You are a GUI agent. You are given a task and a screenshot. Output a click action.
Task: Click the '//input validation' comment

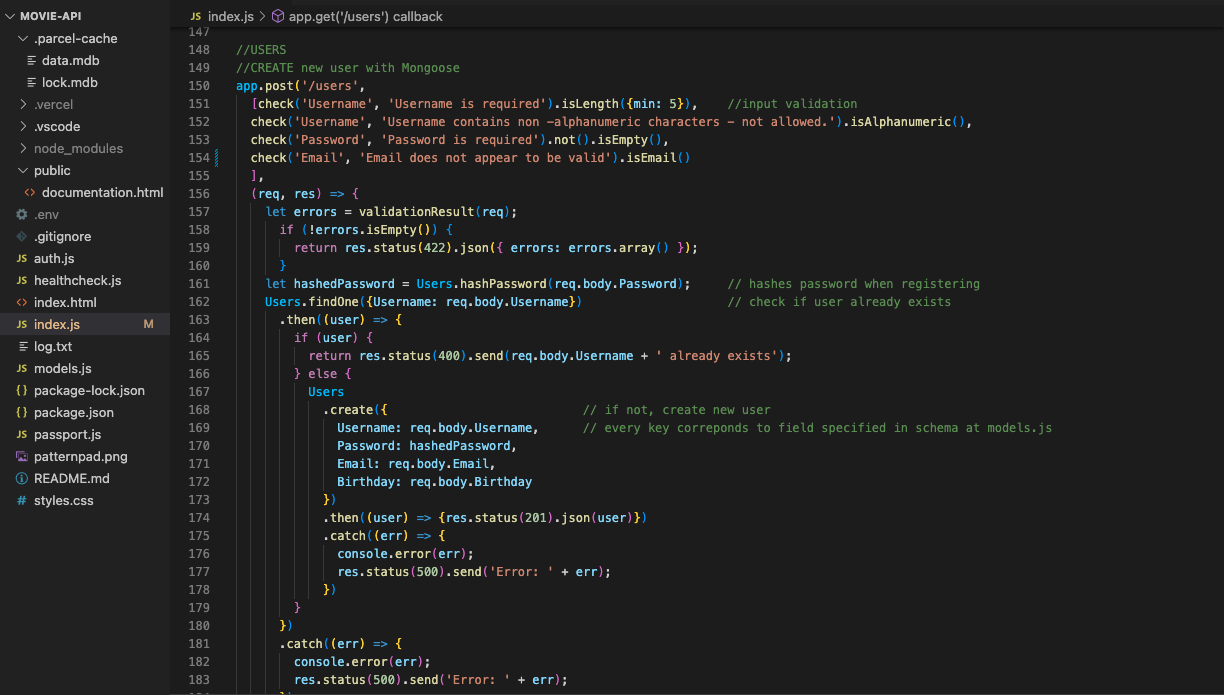[792, 104]
